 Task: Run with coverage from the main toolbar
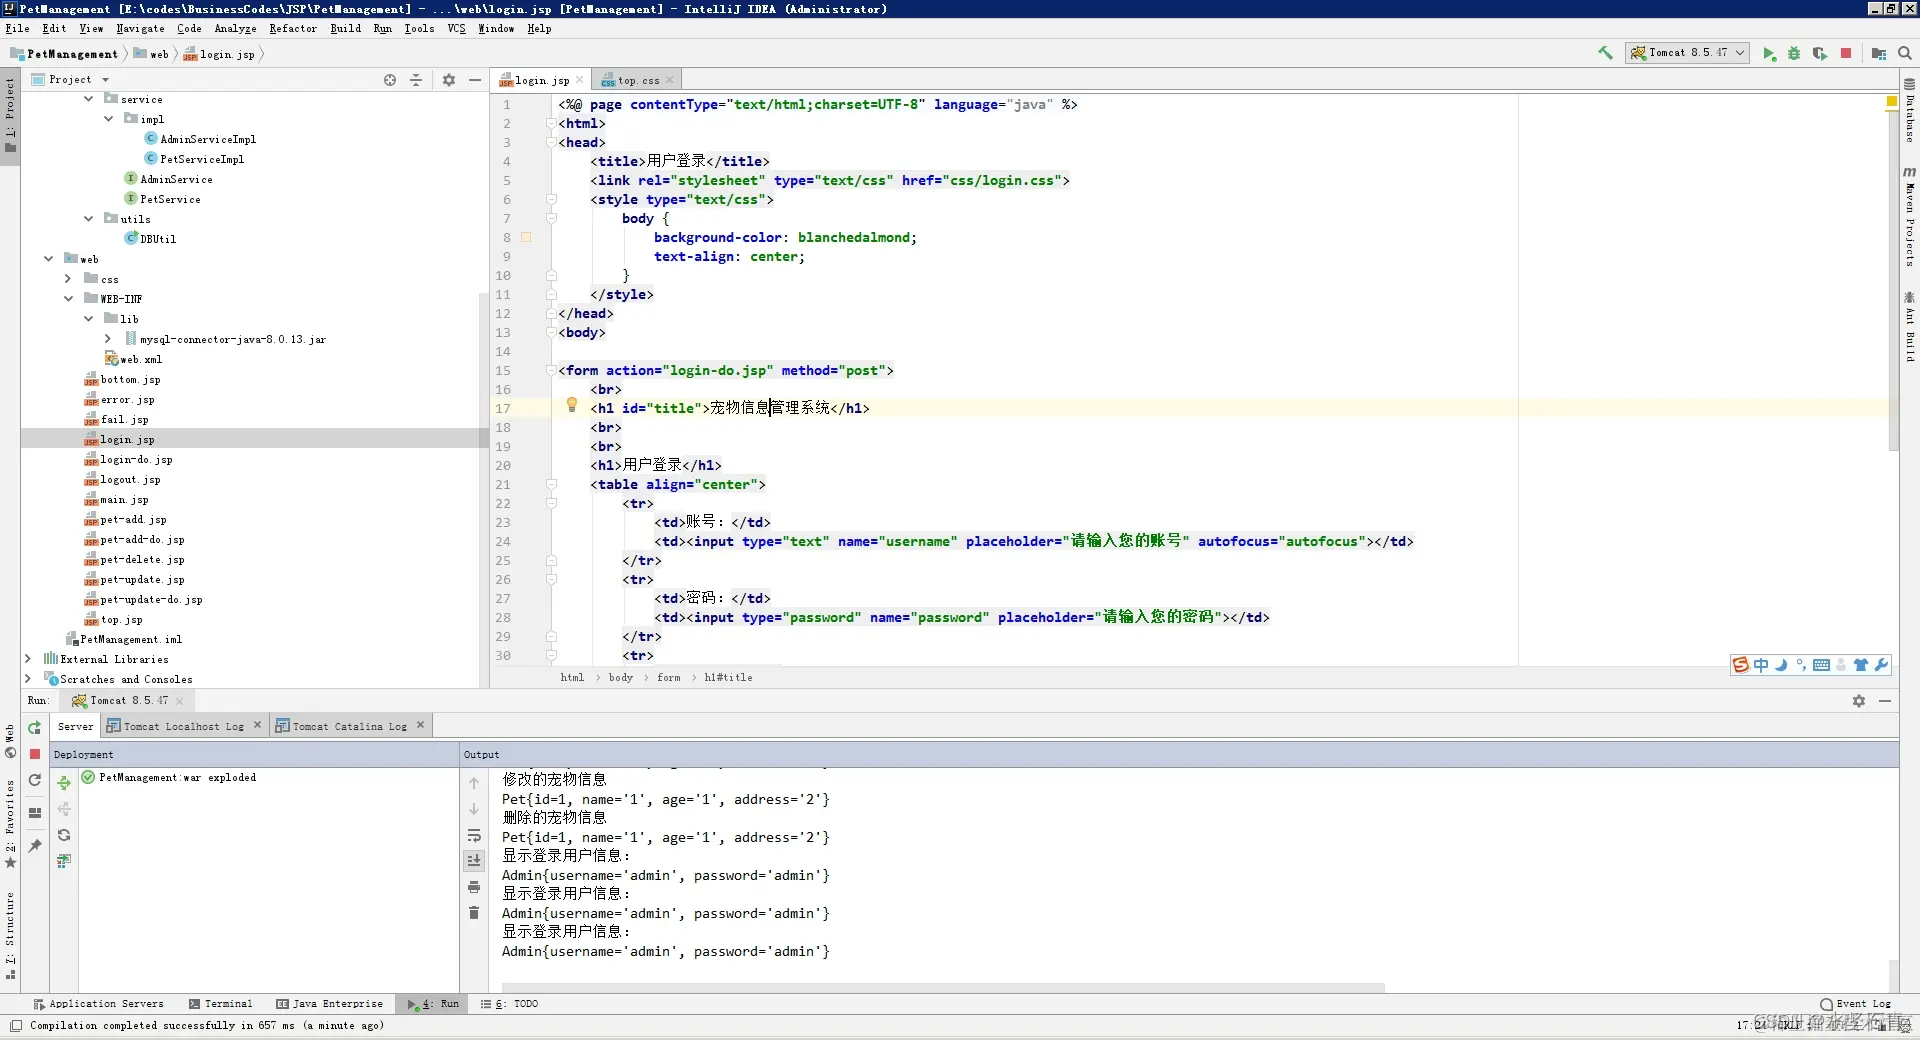click(x=1820, y=53)
